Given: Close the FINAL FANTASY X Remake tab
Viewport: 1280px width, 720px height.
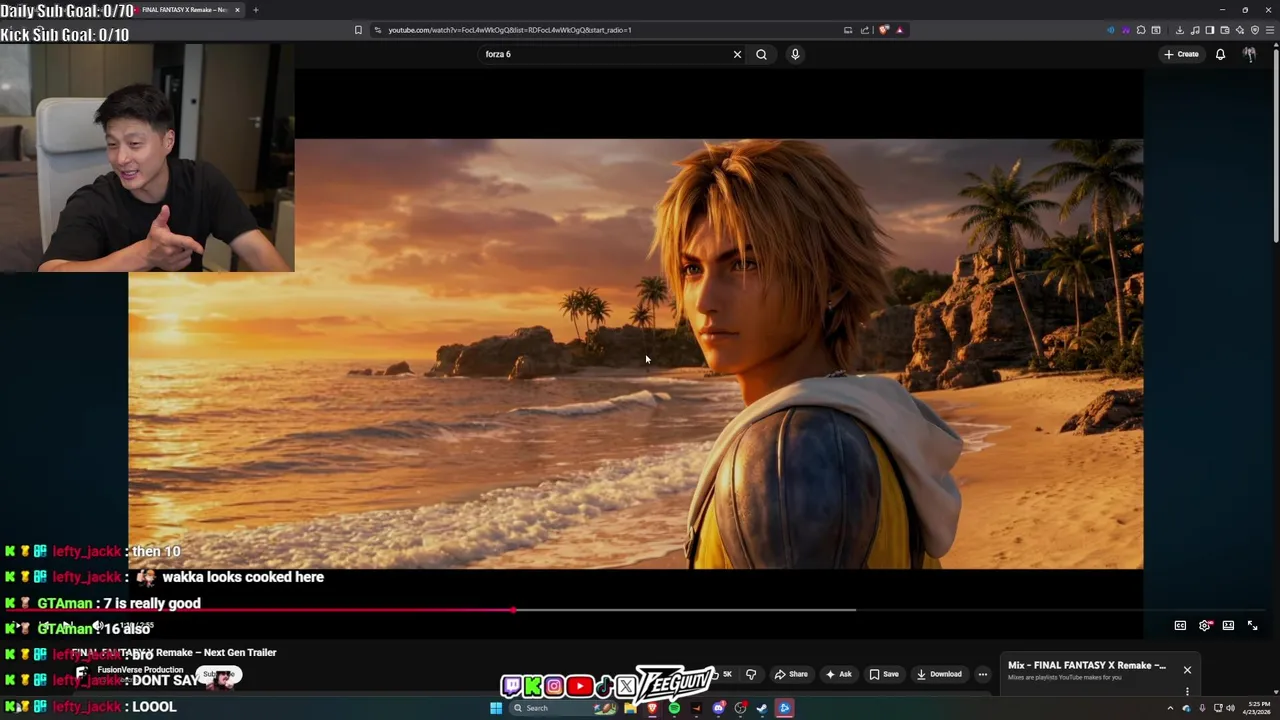Looking at the screenshot, I should [x=237, y=10].
